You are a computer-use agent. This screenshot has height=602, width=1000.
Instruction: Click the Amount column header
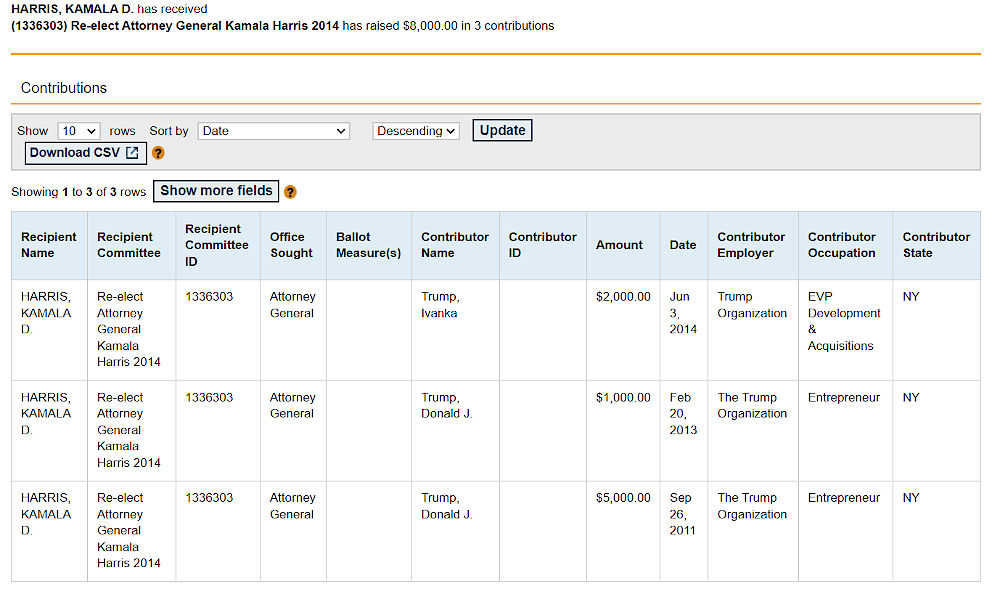pos(619,245)
